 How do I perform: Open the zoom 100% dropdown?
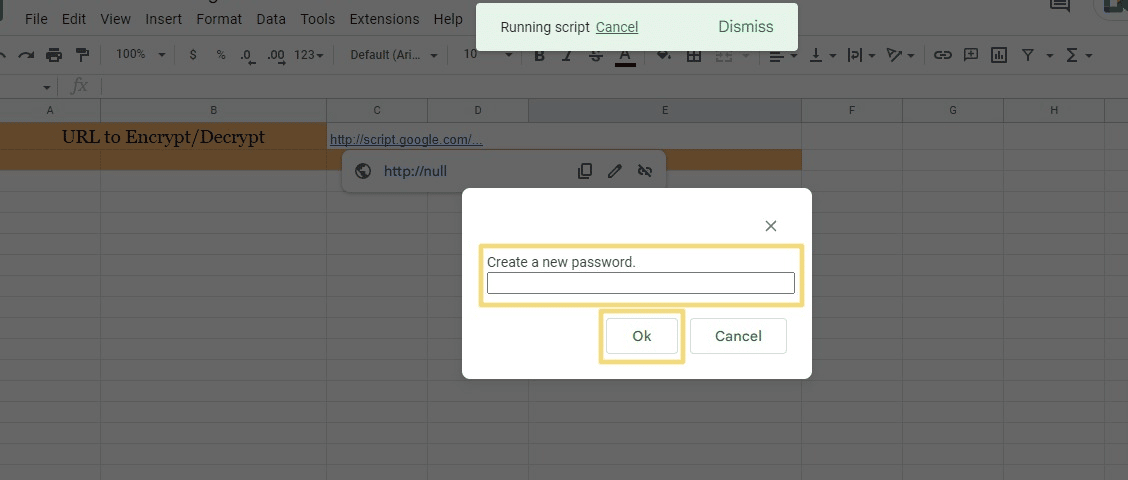[x=137, y=55]
